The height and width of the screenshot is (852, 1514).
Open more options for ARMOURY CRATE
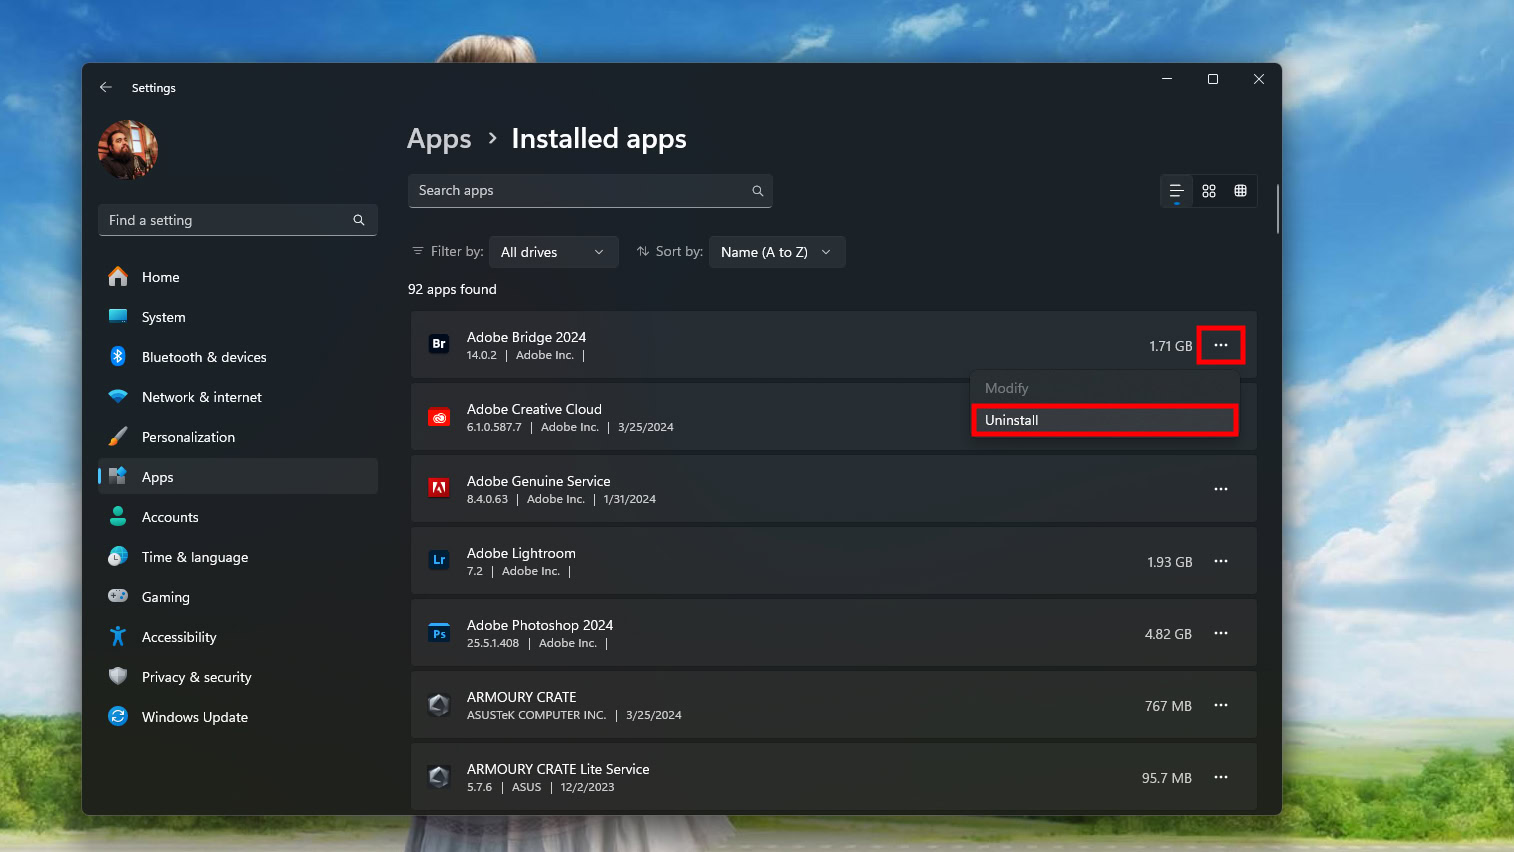(1220, 706)
